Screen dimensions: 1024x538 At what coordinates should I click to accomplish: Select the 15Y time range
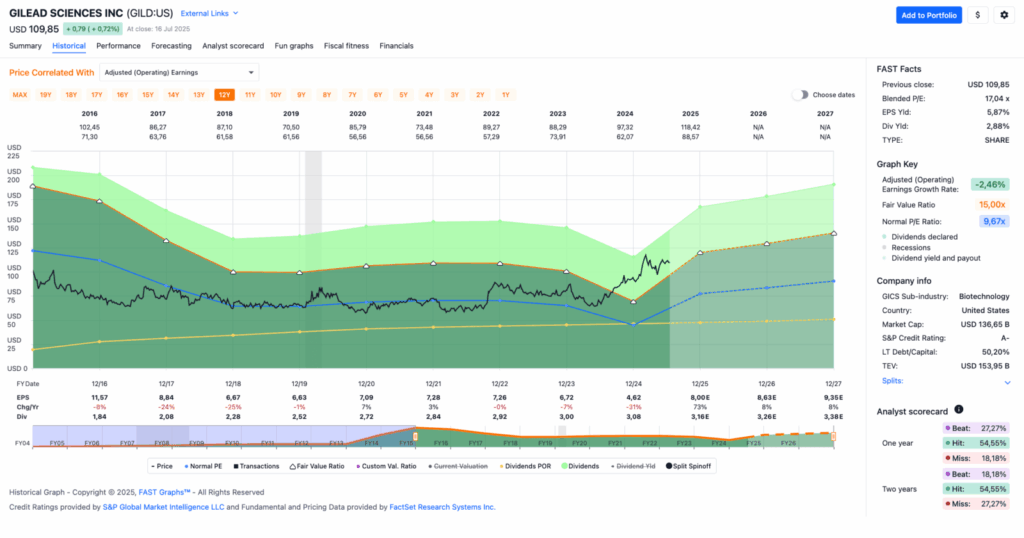[x=148, y=95]
